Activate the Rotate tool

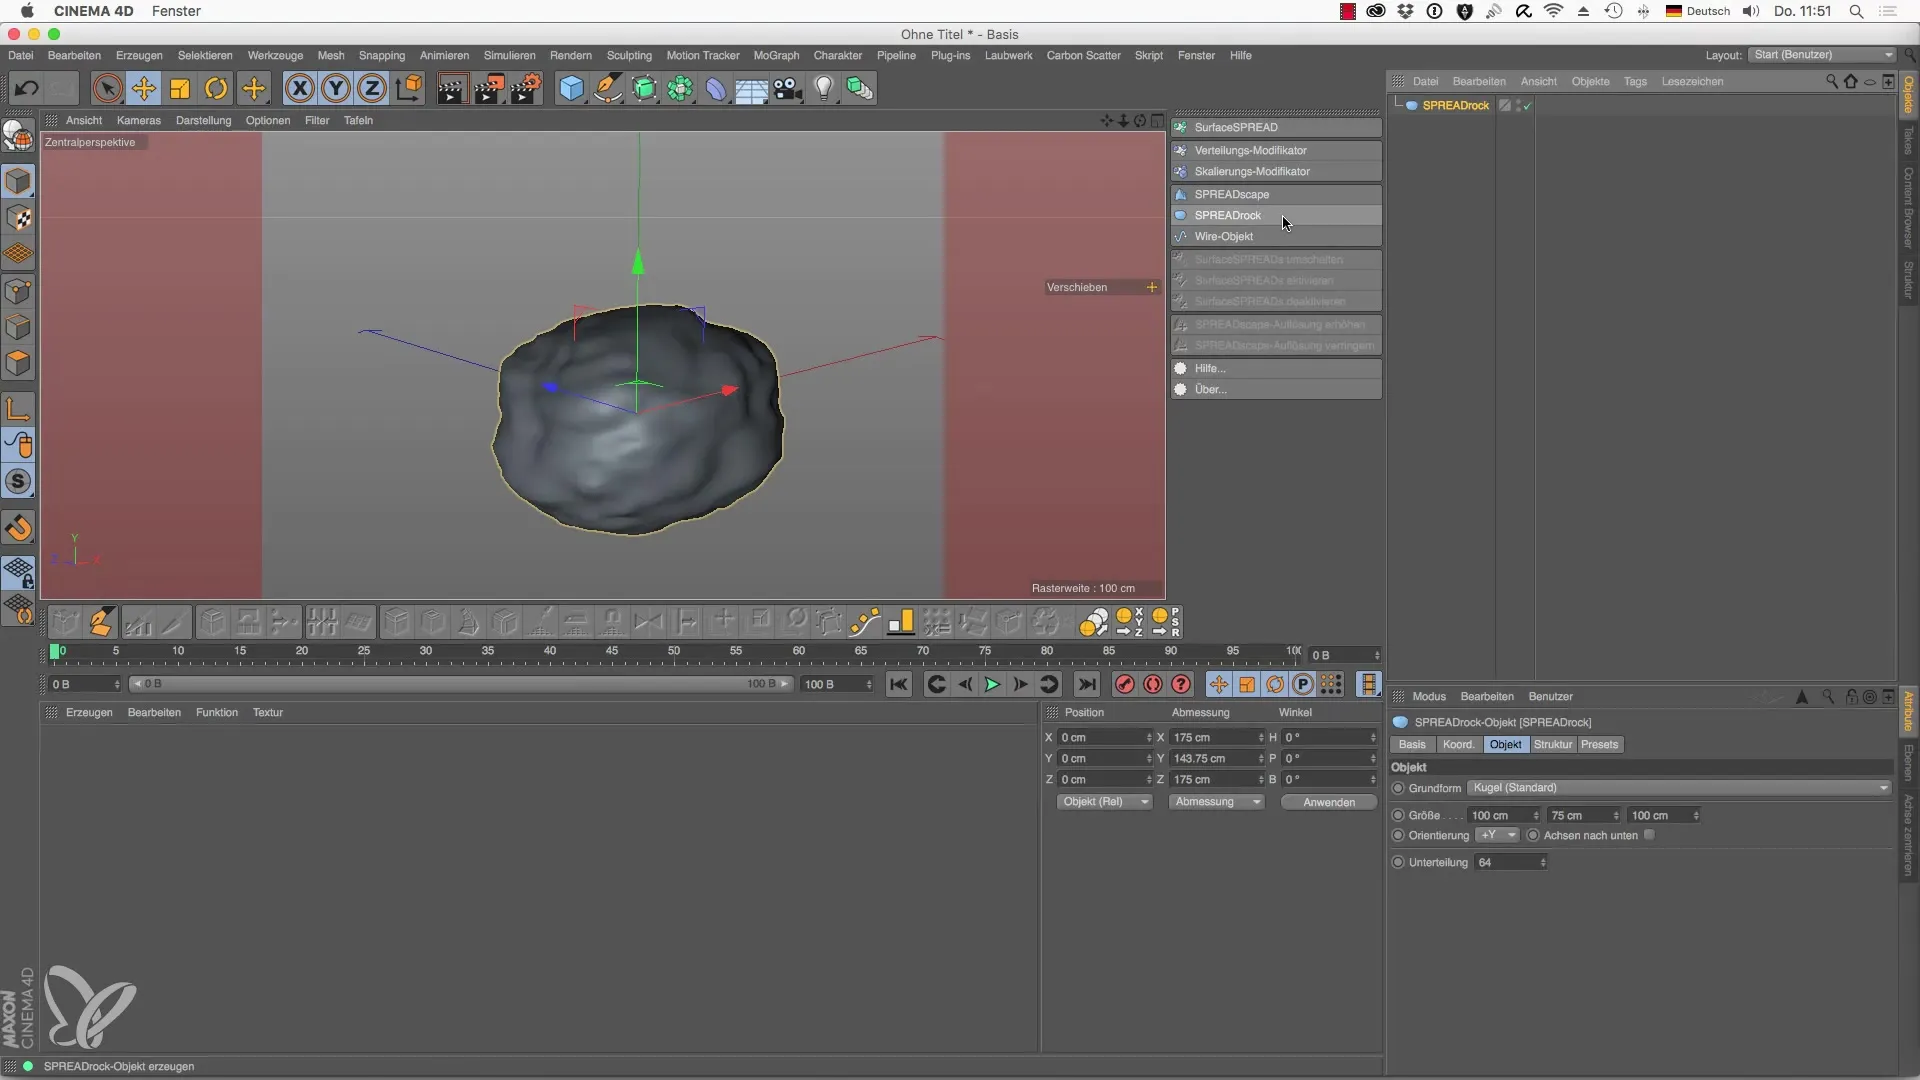[216, 89]
